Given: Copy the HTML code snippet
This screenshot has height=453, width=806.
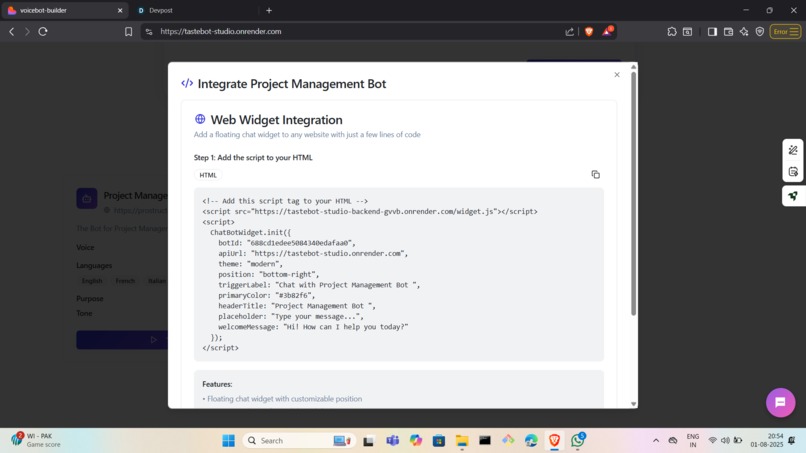Looking at the screenshot, I should coord(595,175).
